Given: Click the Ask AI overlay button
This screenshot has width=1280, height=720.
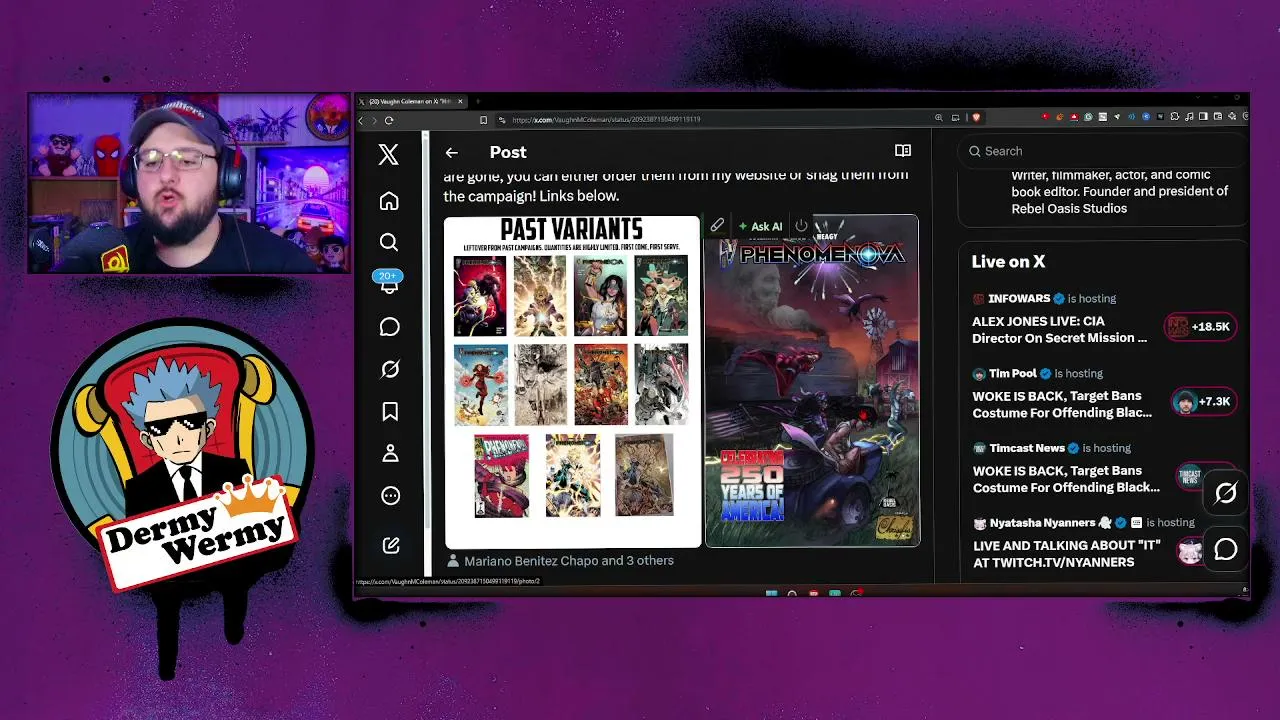Looking at the screenshot, I should click(760, 227).
